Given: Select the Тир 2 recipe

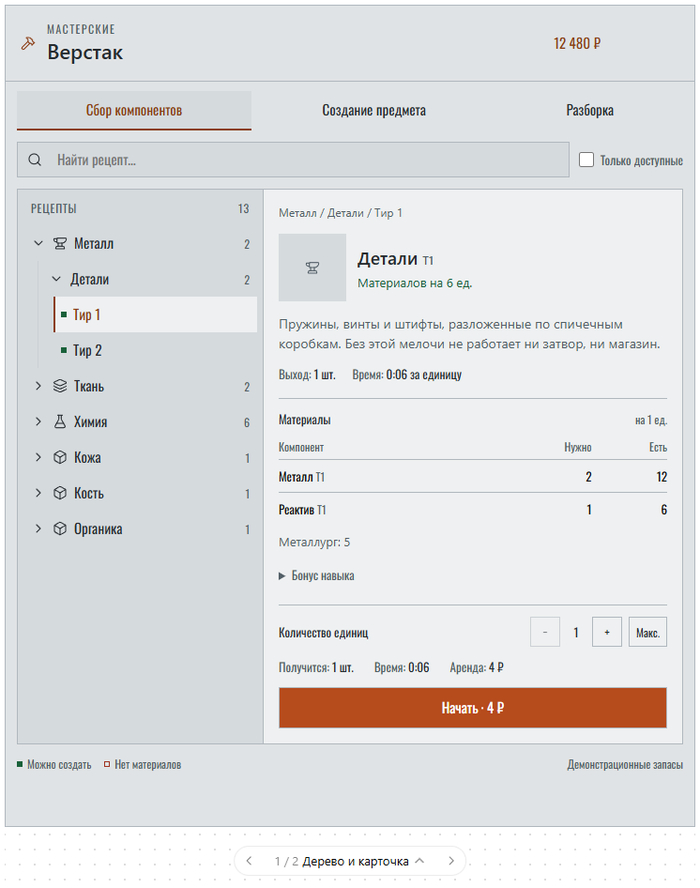Looking at the screenshot, I should pyautogui.click(x=156, y=351).
